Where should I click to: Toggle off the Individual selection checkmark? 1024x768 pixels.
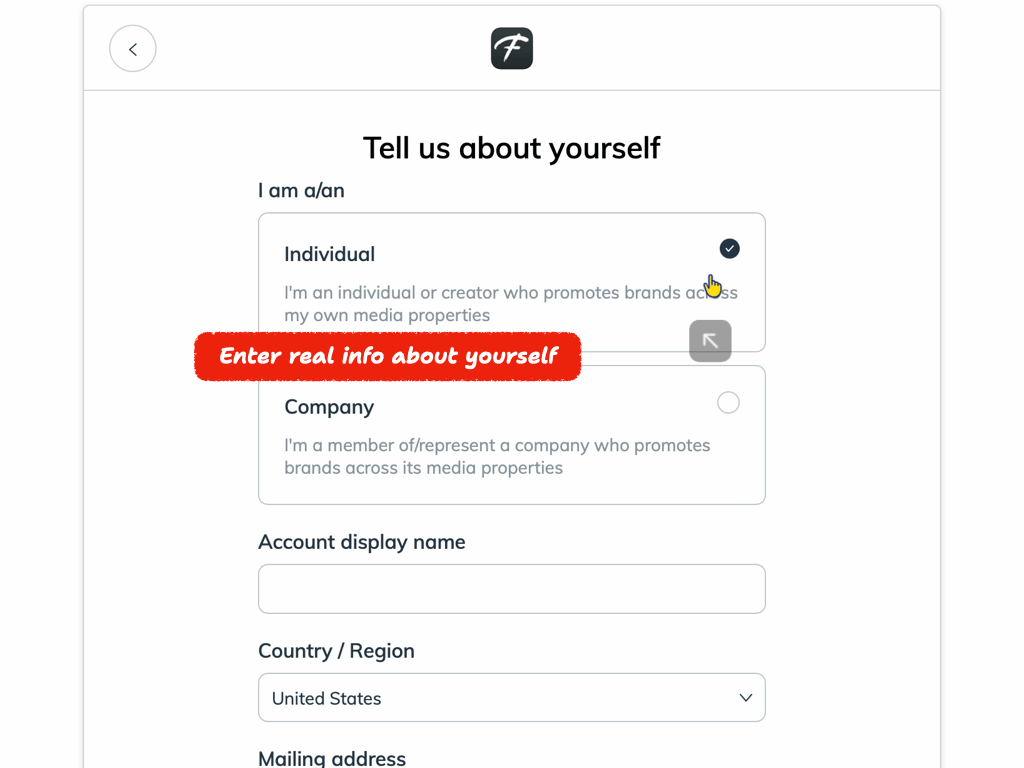729,248
